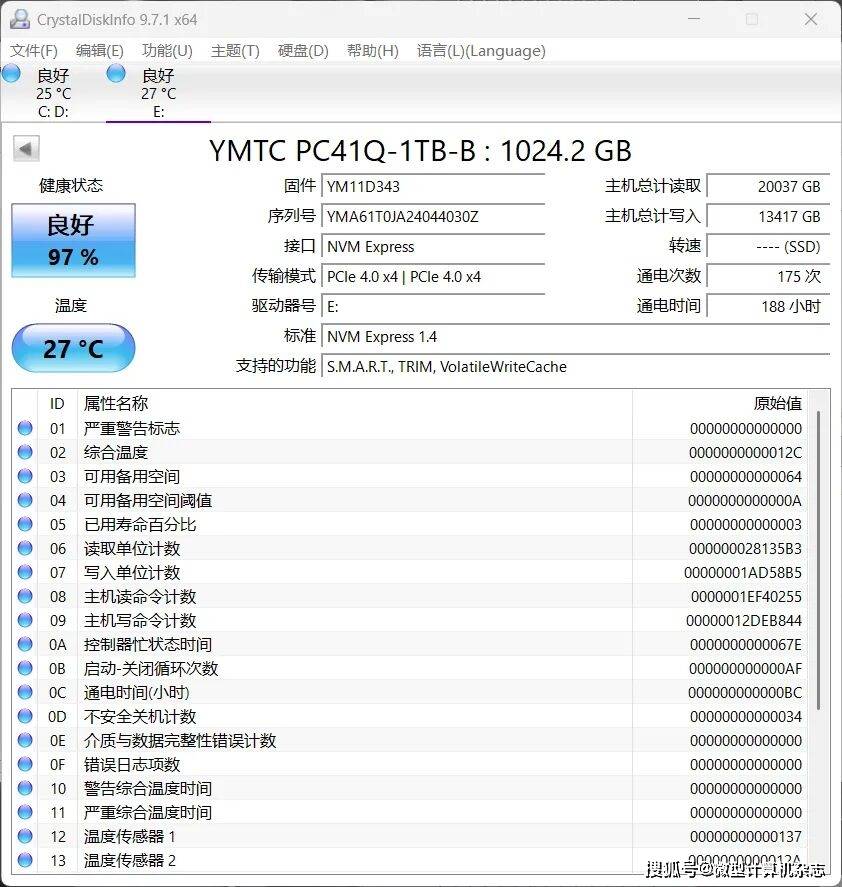
Task: Click the status orb for 已用寿命百分比 row
Action: [x=25, y=525]
